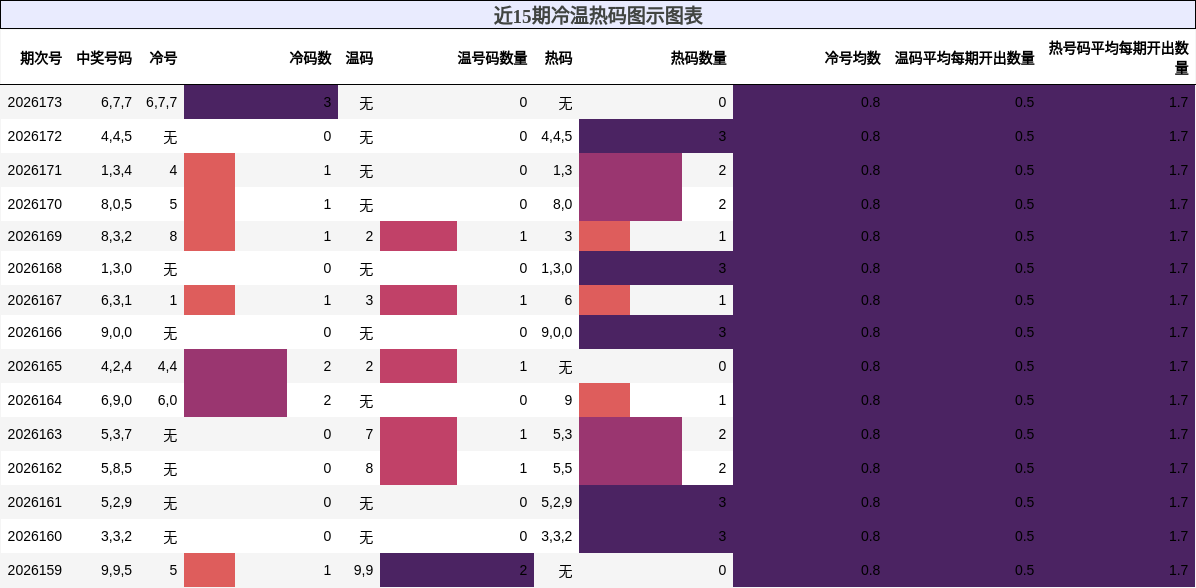Click hot code 5,5 in row 2026162
Screen dimensions: 1196x588
563,468
